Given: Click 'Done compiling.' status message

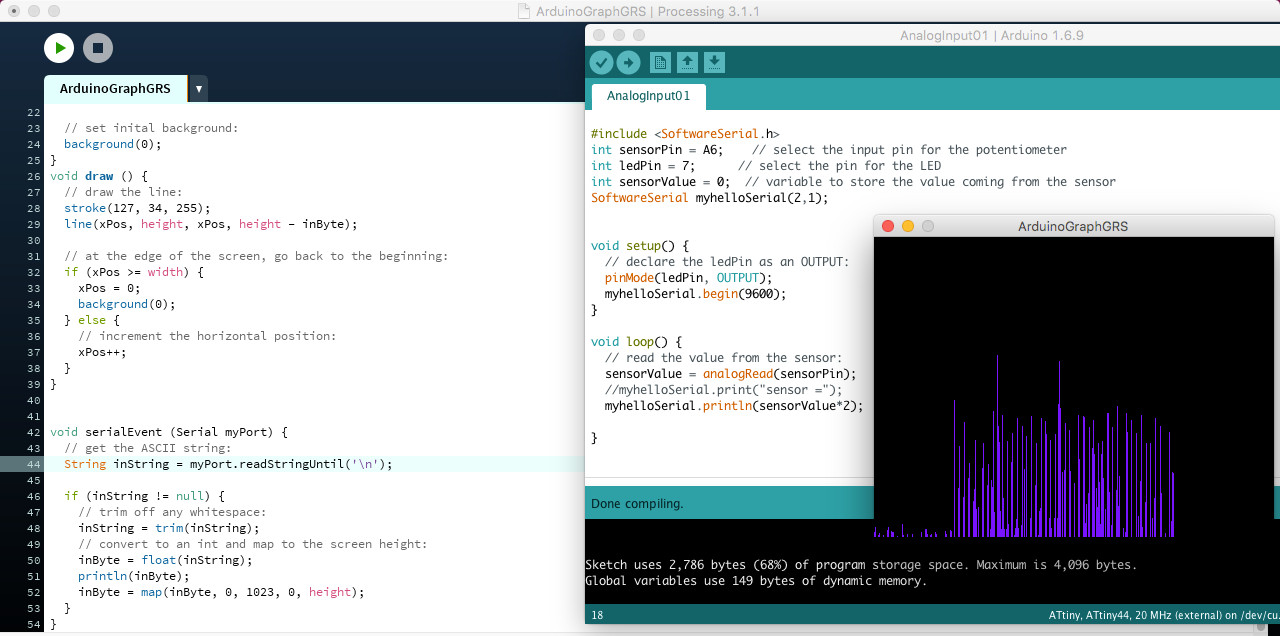Looking at the screenshot, I should (637, 504).
